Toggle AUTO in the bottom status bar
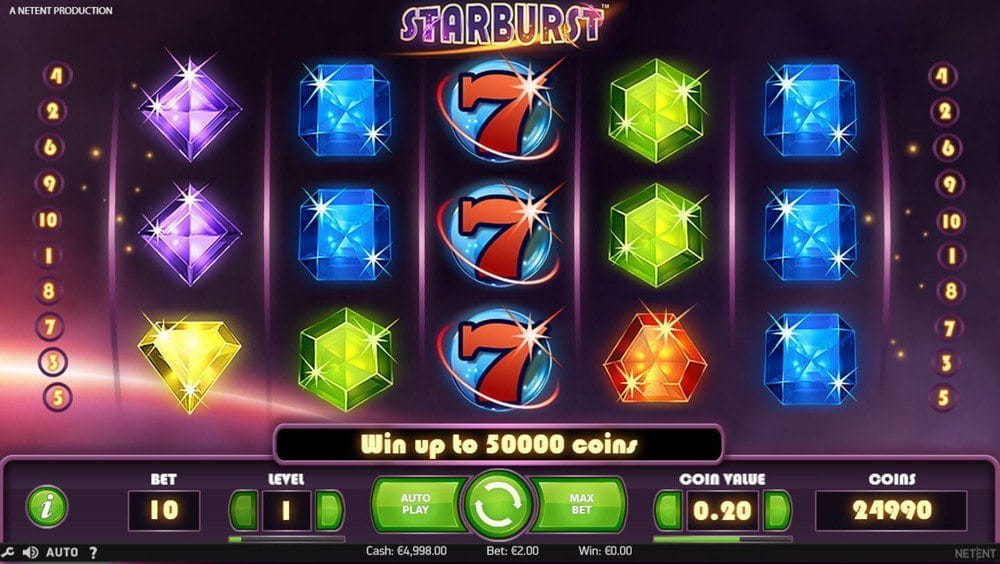This screenshot has width=1000, height=564. (x=62, y=552)
